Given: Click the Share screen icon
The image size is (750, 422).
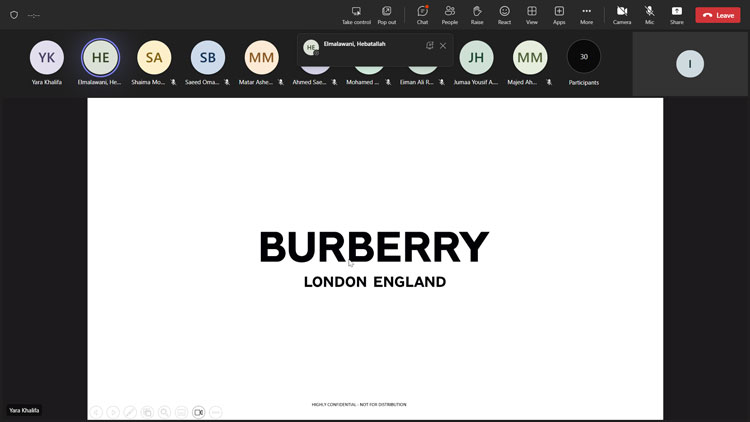Looking at the screenshot, I should click(677, 14).
